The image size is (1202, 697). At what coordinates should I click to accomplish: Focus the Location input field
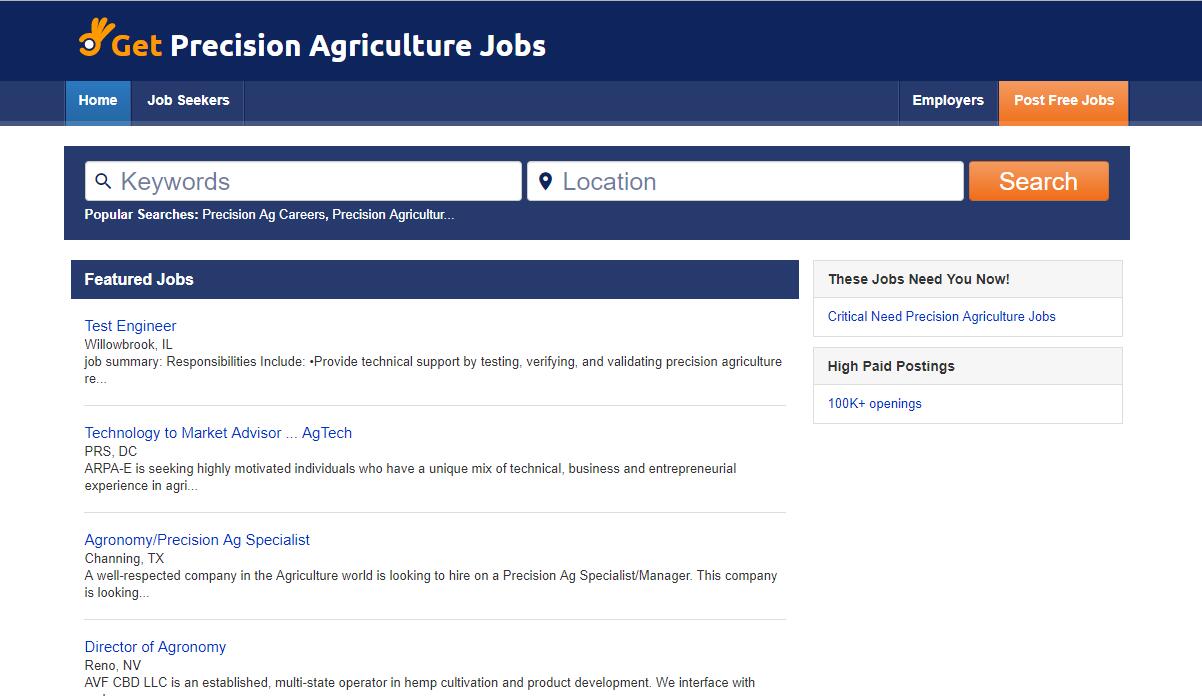click(745, 181)
